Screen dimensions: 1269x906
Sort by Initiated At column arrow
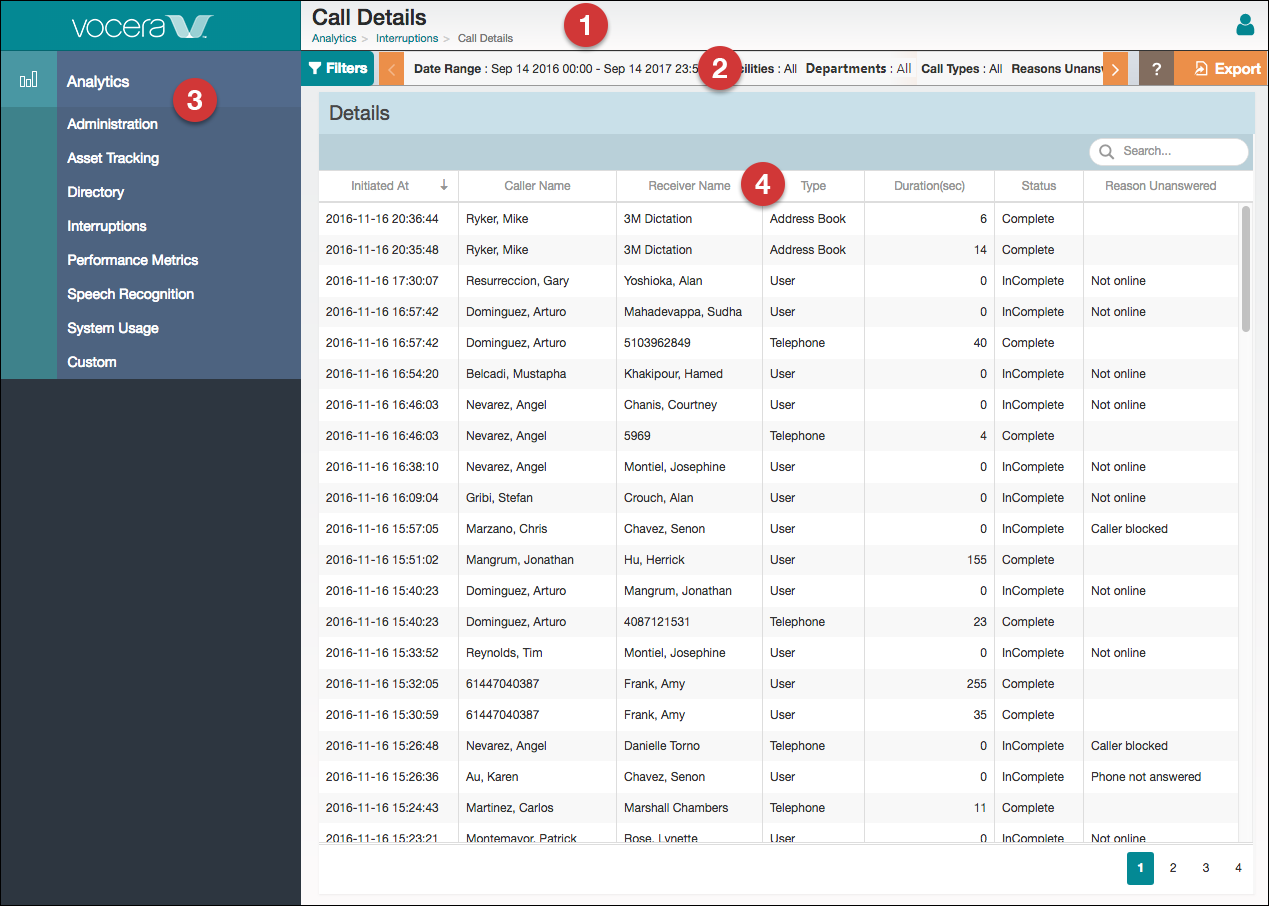tap(443, 185)
